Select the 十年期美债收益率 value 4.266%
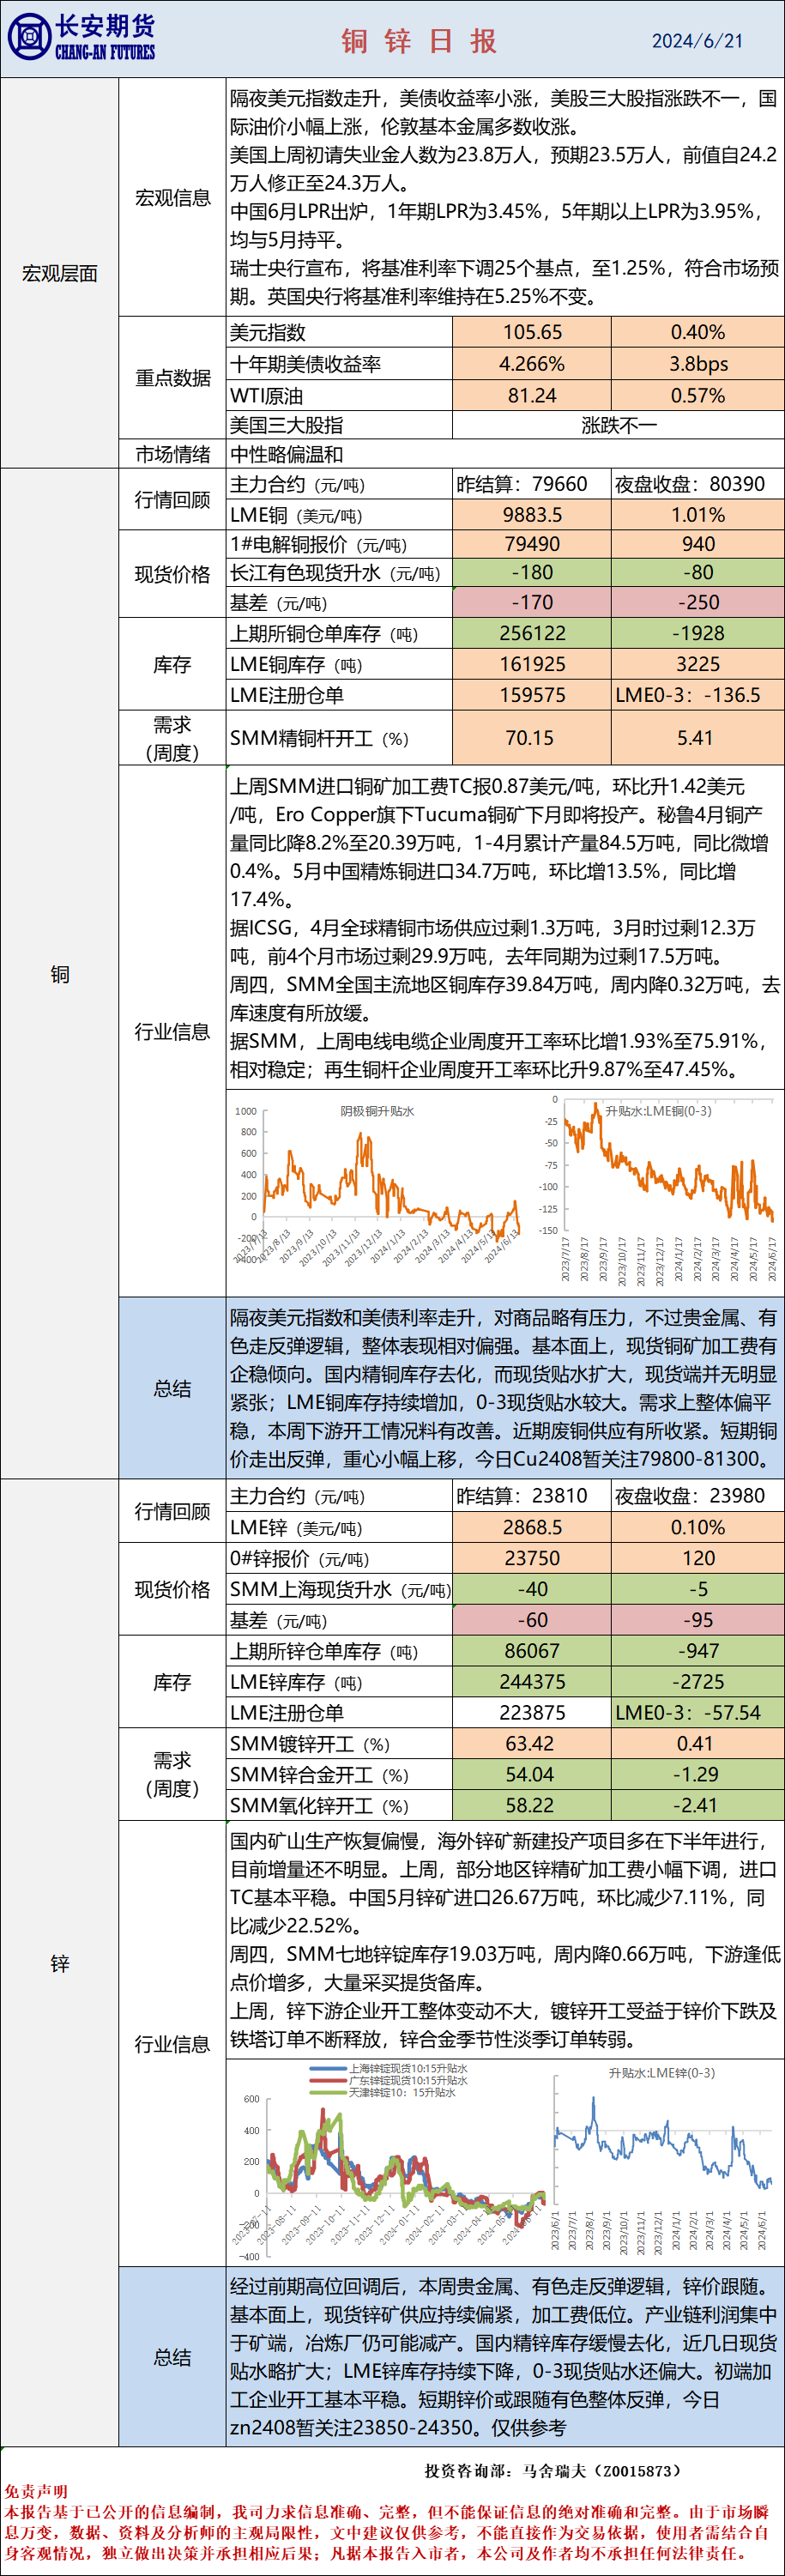 pyautogui.click(x=532, y=364)
